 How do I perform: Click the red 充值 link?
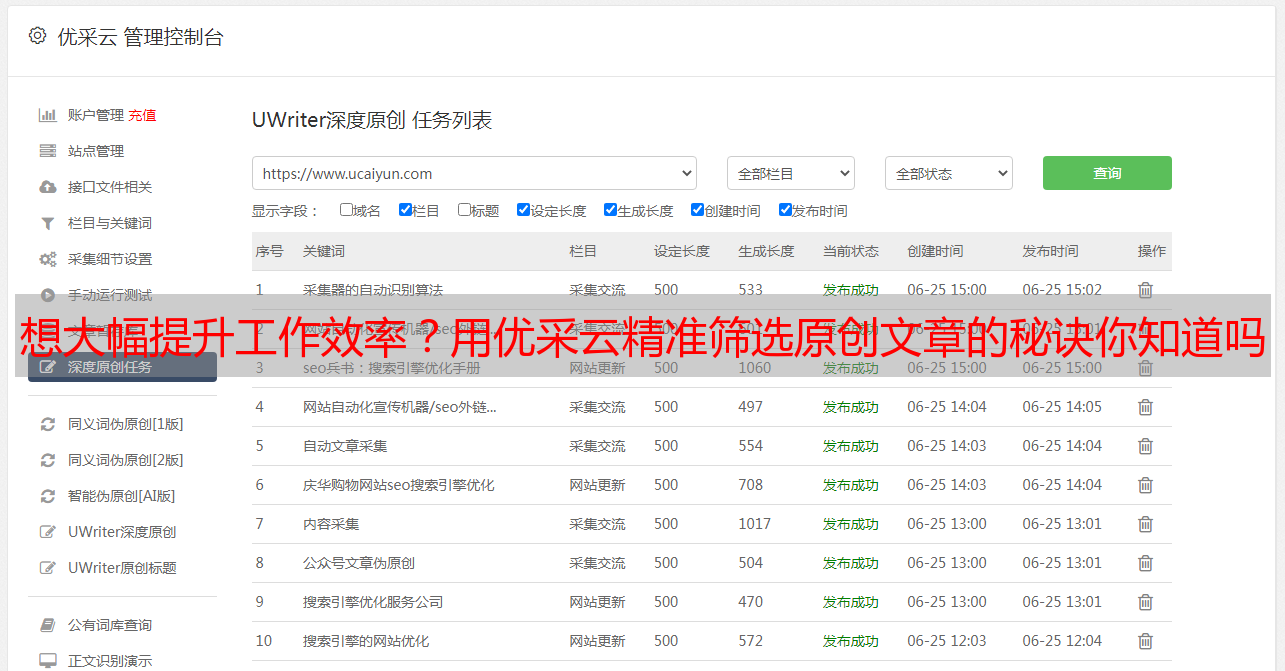tap(142, 115)
